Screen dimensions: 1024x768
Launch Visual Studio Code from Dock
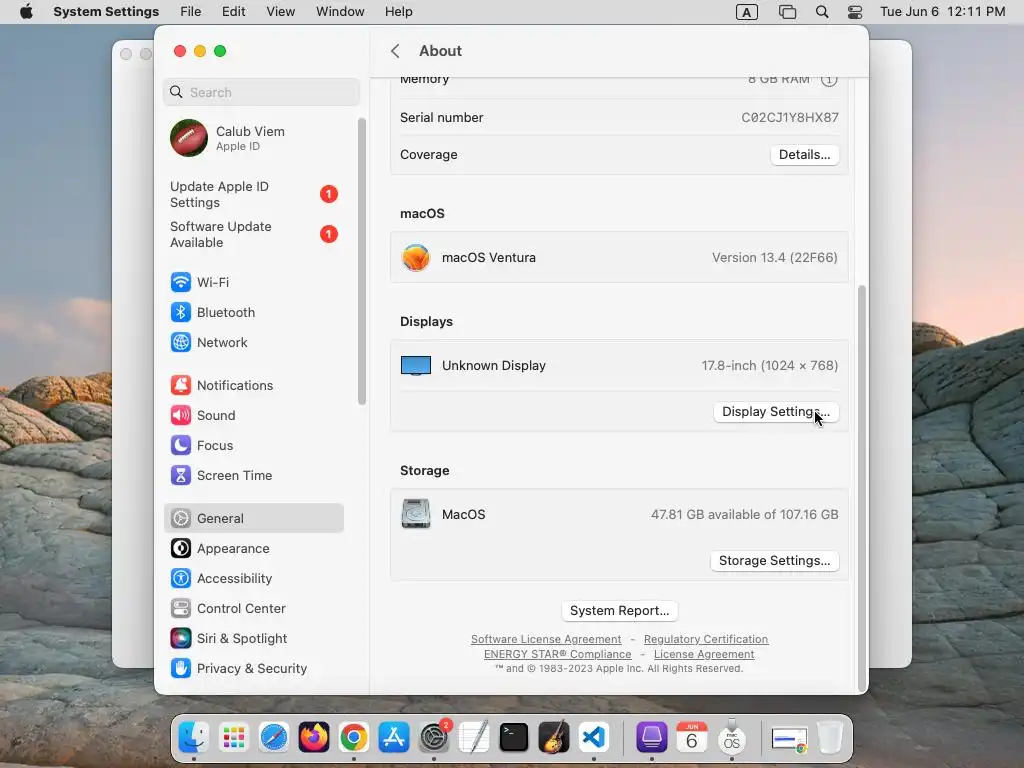pyautogui.click(x=594, y=738)
